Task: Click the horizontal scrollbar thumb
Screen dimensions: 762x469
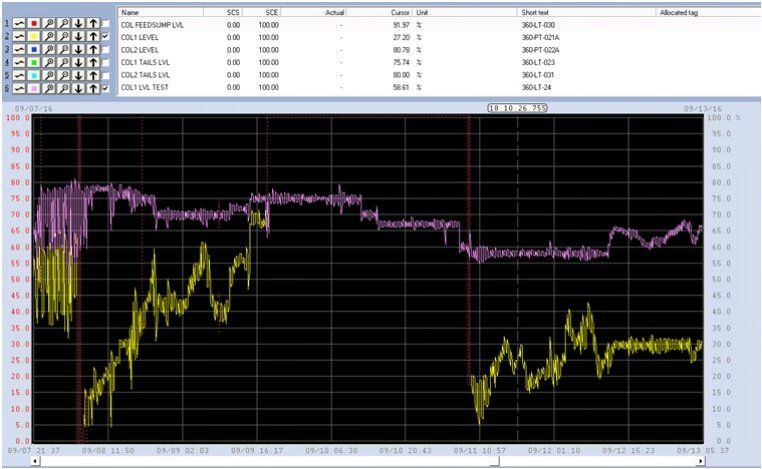Action: click(494, 461)
